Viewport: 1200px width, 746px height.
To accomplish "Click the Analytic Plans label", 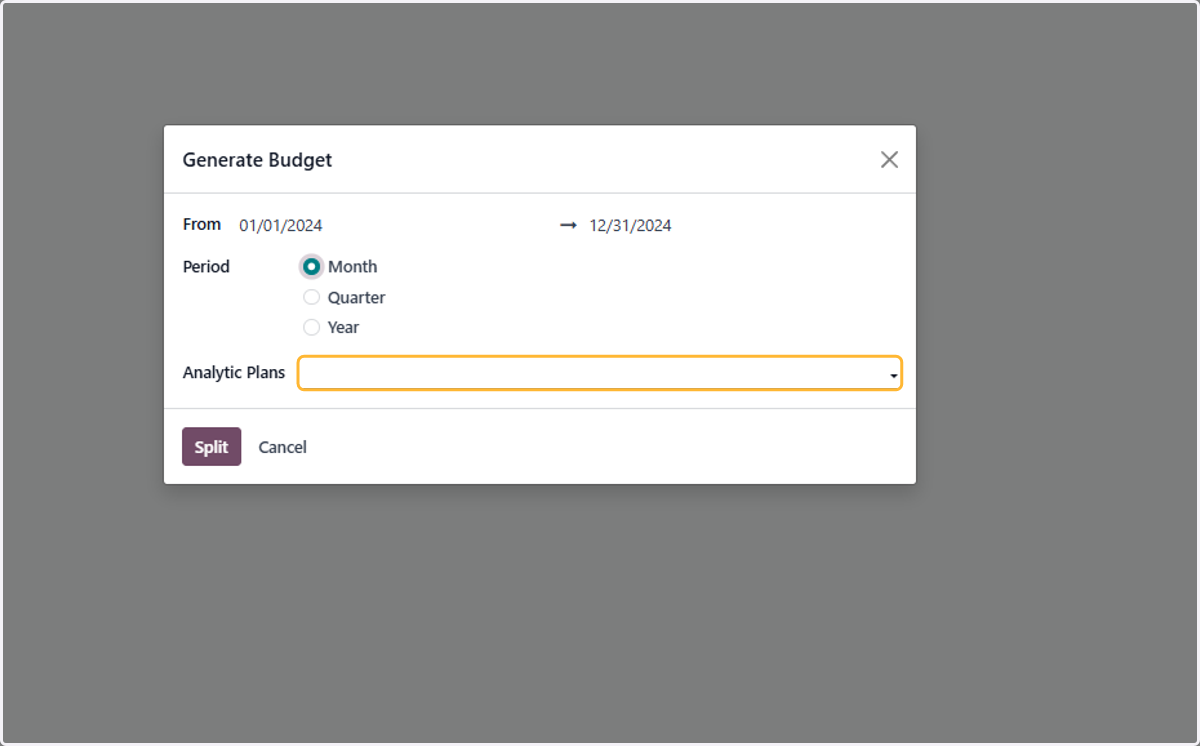I will (x=234, y=372).
